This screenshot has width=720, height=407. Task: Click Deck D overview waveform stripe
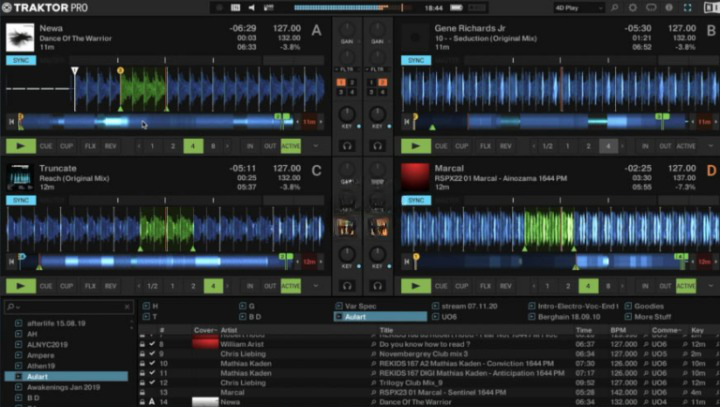[x=550, y=262]
